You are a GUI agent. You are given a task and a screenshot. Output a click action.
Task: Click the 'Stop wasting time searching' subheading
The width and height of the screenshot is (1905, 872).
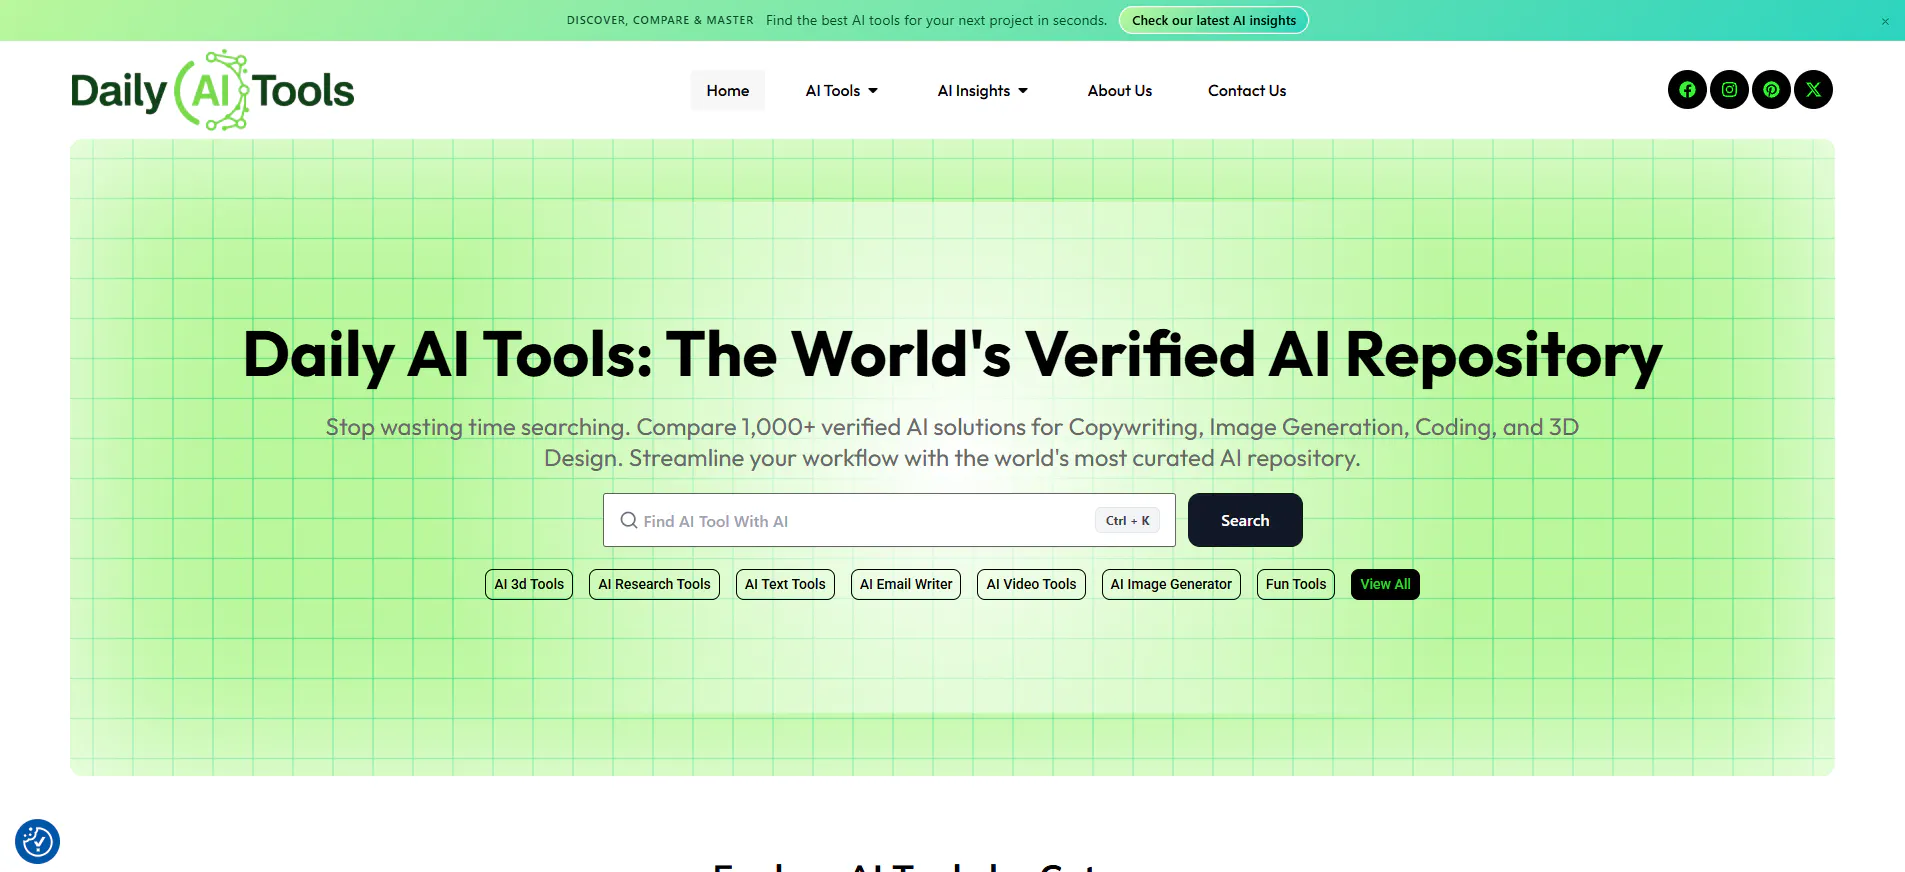(952, 442)
